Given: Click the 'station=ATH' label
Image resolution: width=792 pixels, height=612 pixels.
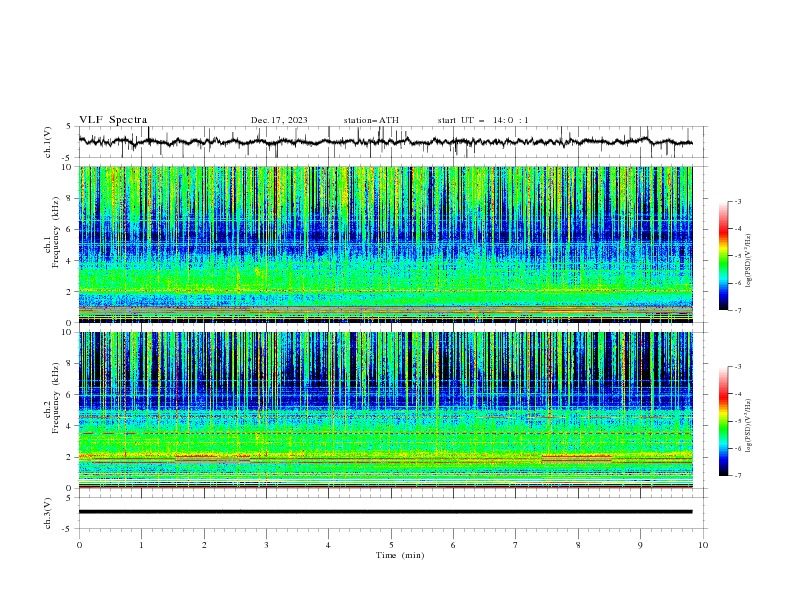Looking at the screenshot, I should click(371, 120).
